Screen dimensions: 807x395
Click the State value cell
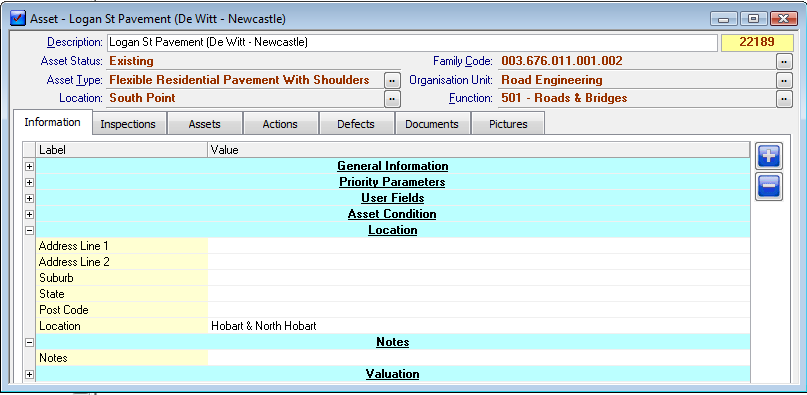tap(479, 294)
